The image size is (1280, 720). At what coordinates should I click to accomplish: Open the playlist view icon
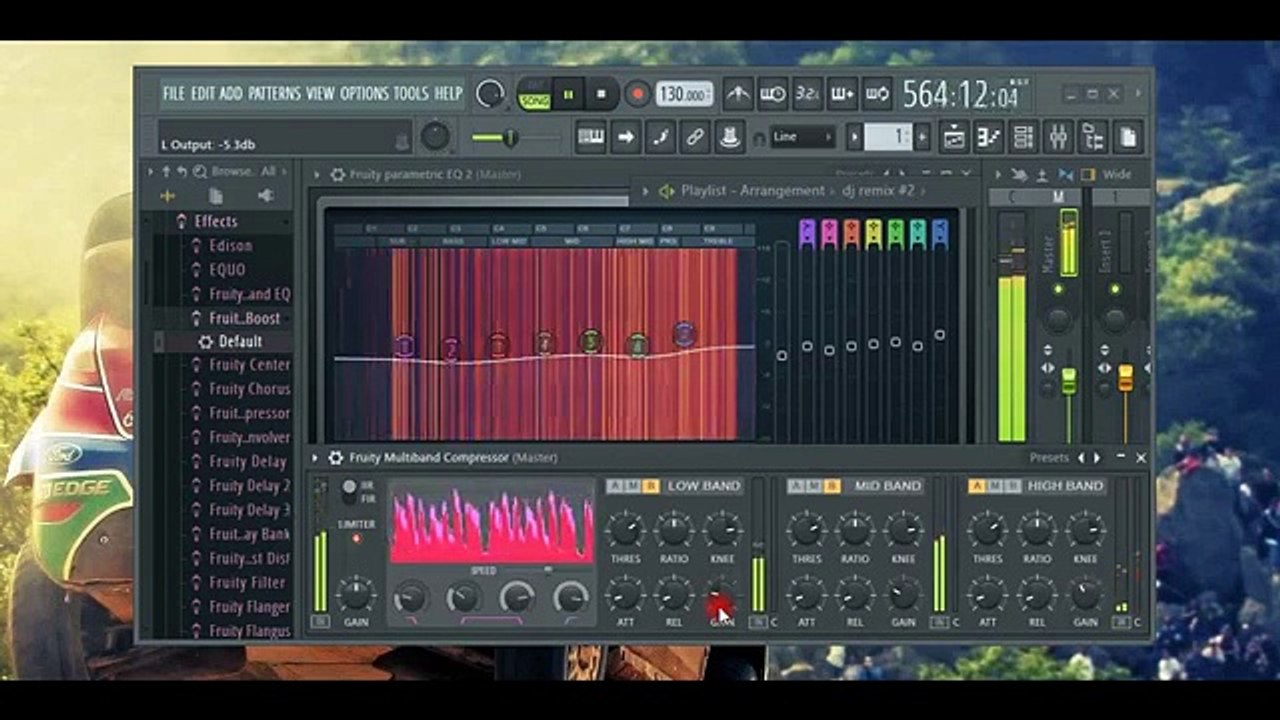[x=954, y=137]
